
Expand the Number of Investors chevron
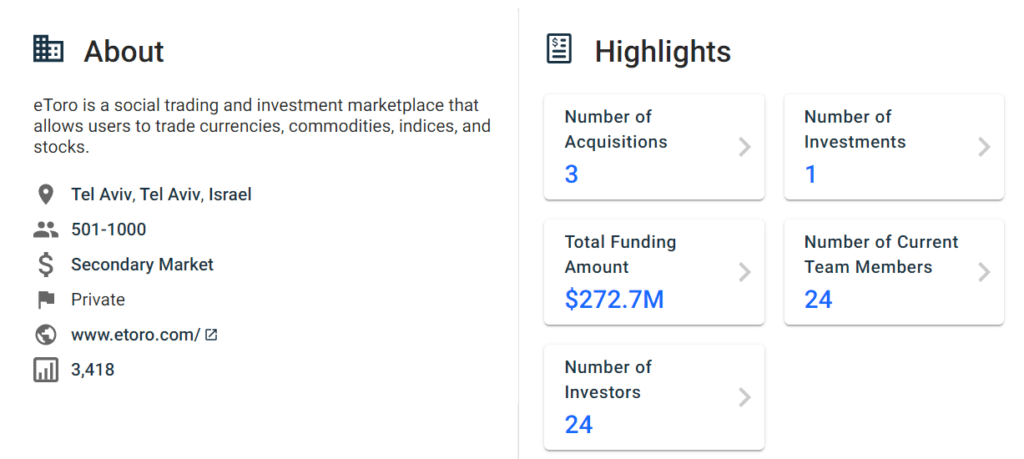click(744, 397)
